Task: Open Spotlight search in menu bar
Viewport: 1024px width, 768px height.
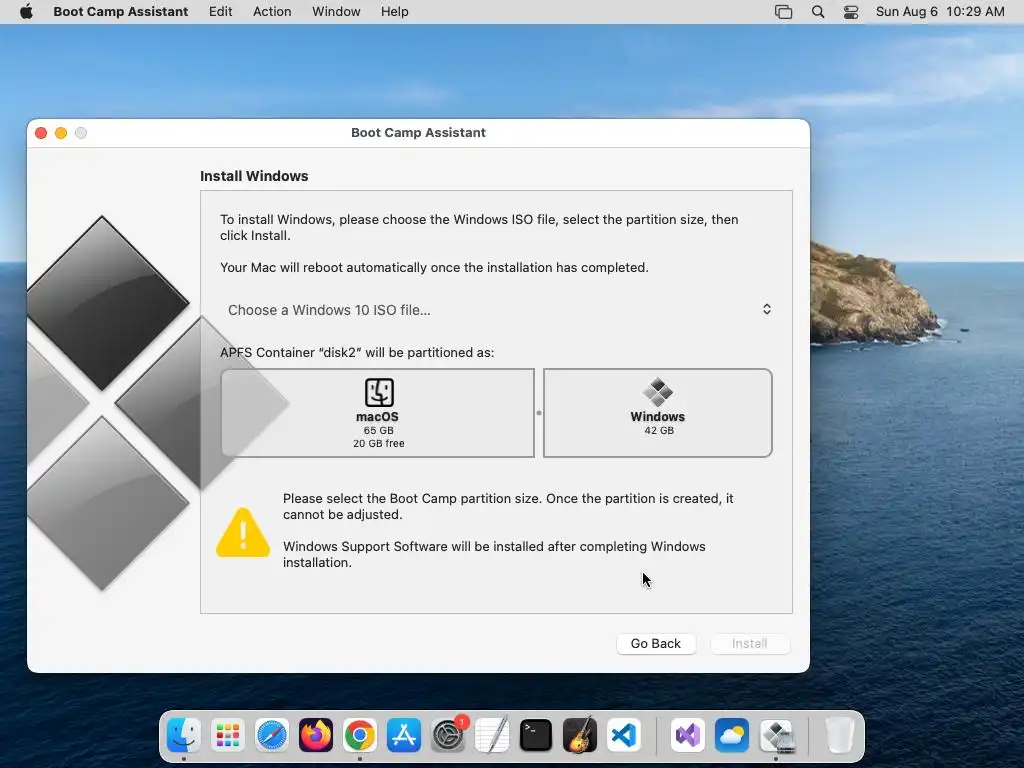Action: (818, 12)
